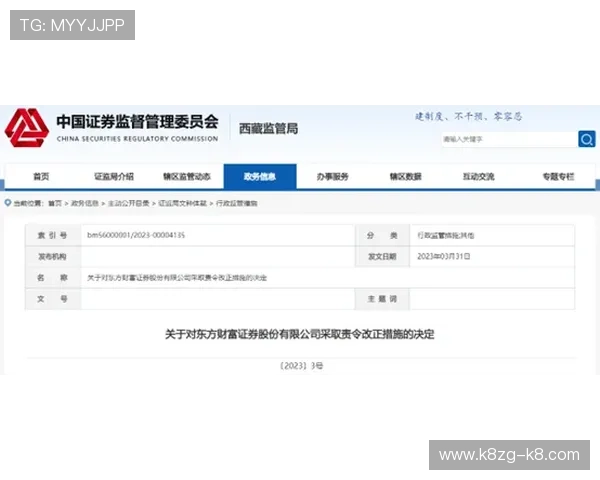Click the 分类 value cell text
The height and width of the screenshot is (480, 600).
(x=445, y=235)
